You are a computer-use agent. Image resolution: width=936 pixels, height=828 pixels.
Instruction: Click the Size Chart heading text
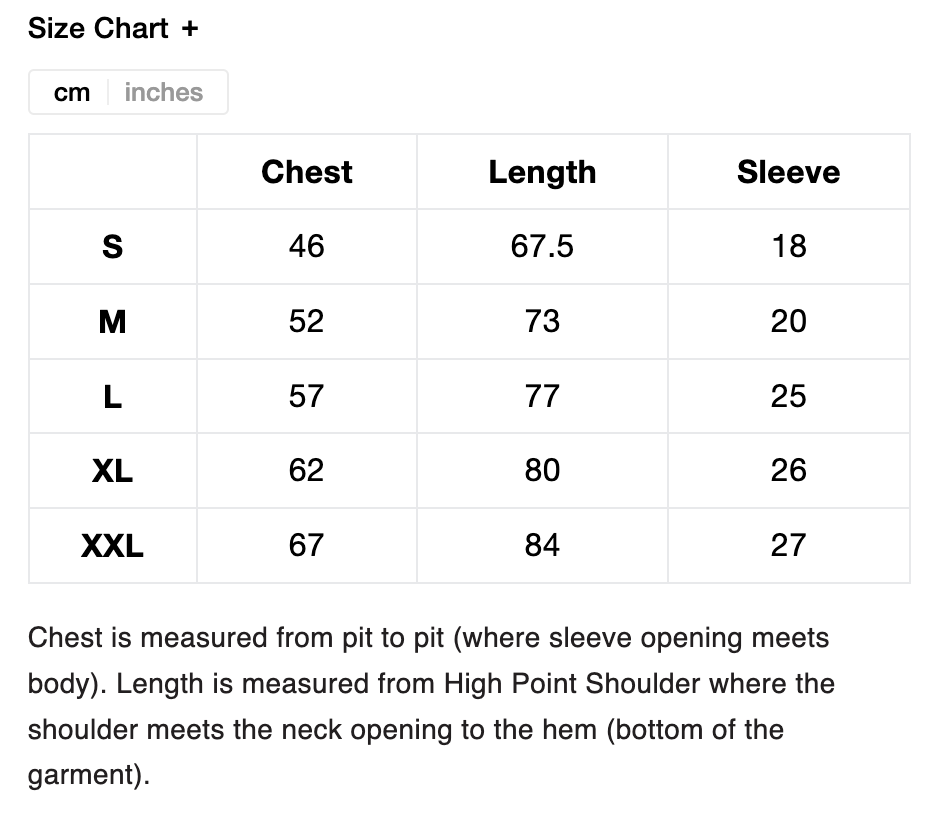[x=98, y=29]
